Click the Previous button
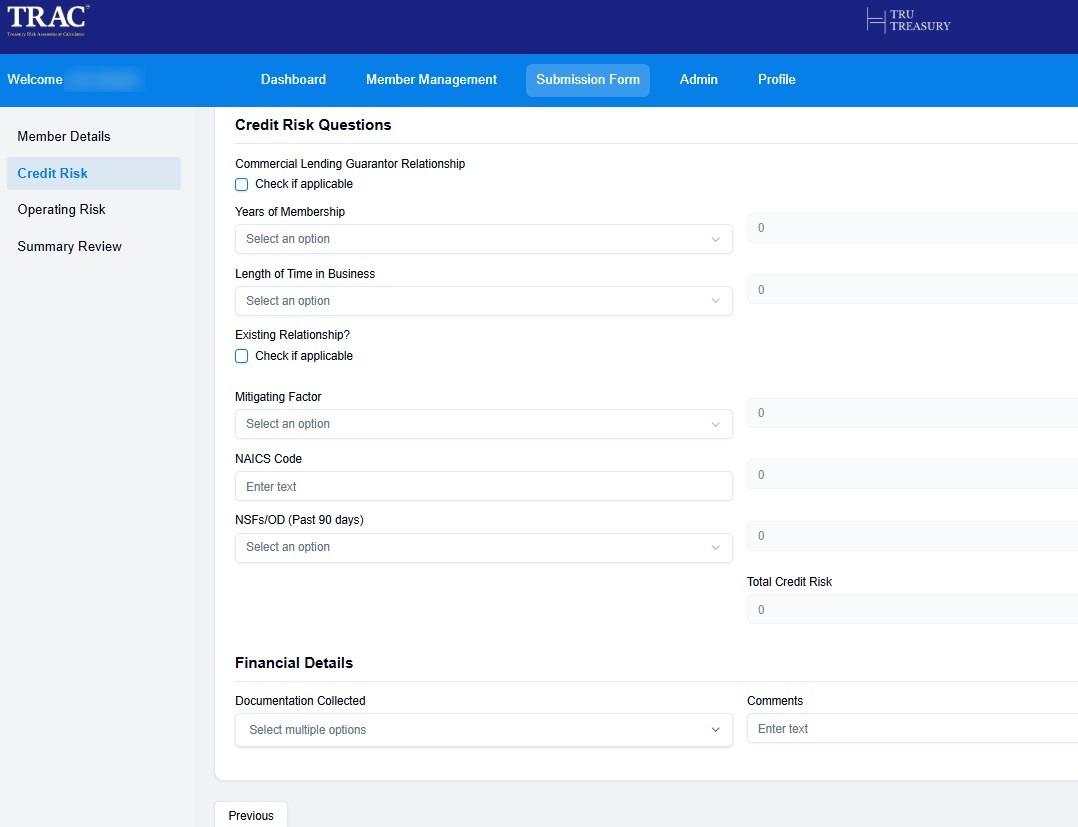The image size is (1078, 827). click(x=251, y=815)
